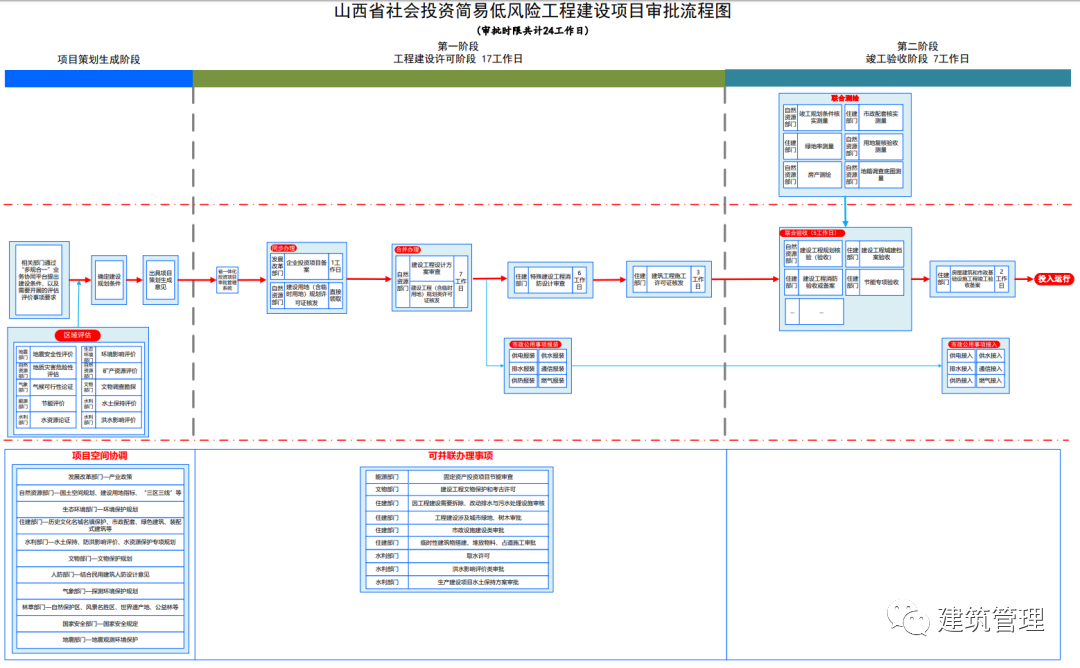1080x668 pixels.
Task: Select the "企业投资项目备案" cell
Action: pyautogui.click(x=307, y=266)
